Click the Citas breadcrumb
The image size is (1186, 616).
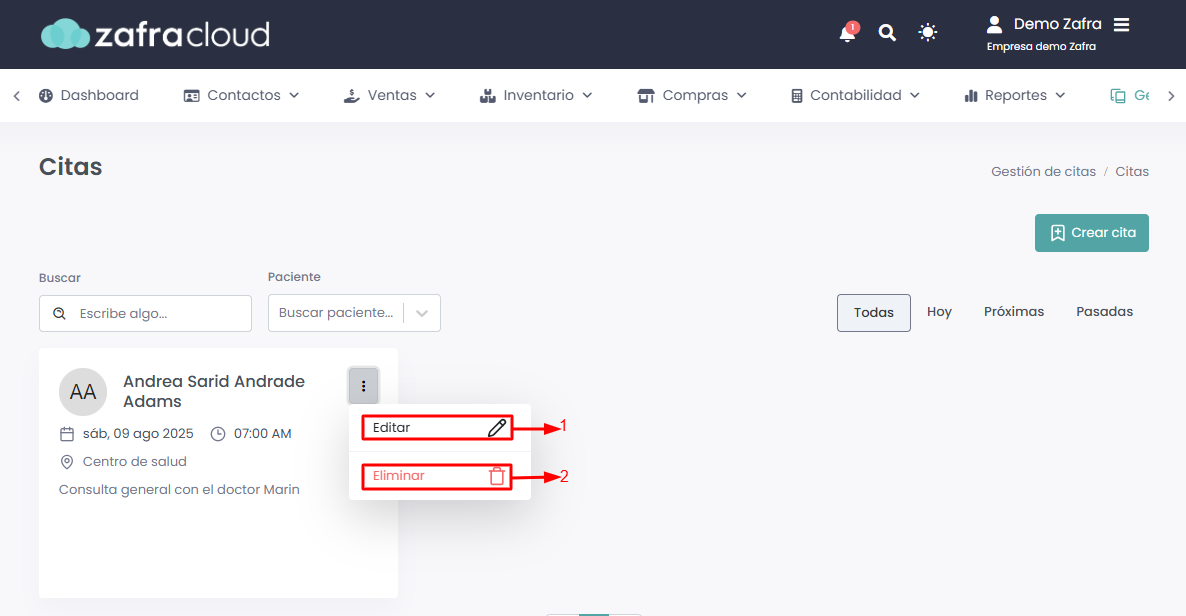pos(1132,172)
